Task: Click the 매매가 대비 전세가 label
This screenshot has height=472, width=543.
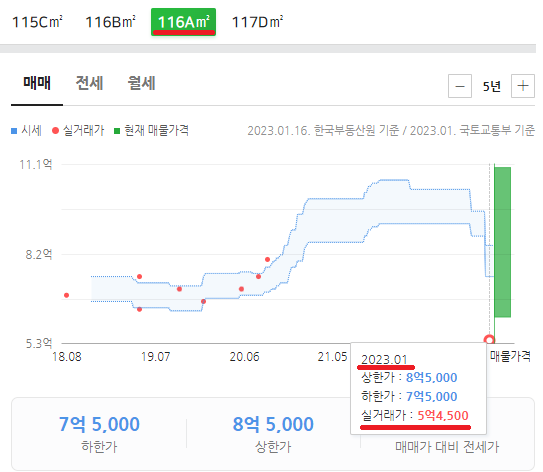Action: [447, 447]
